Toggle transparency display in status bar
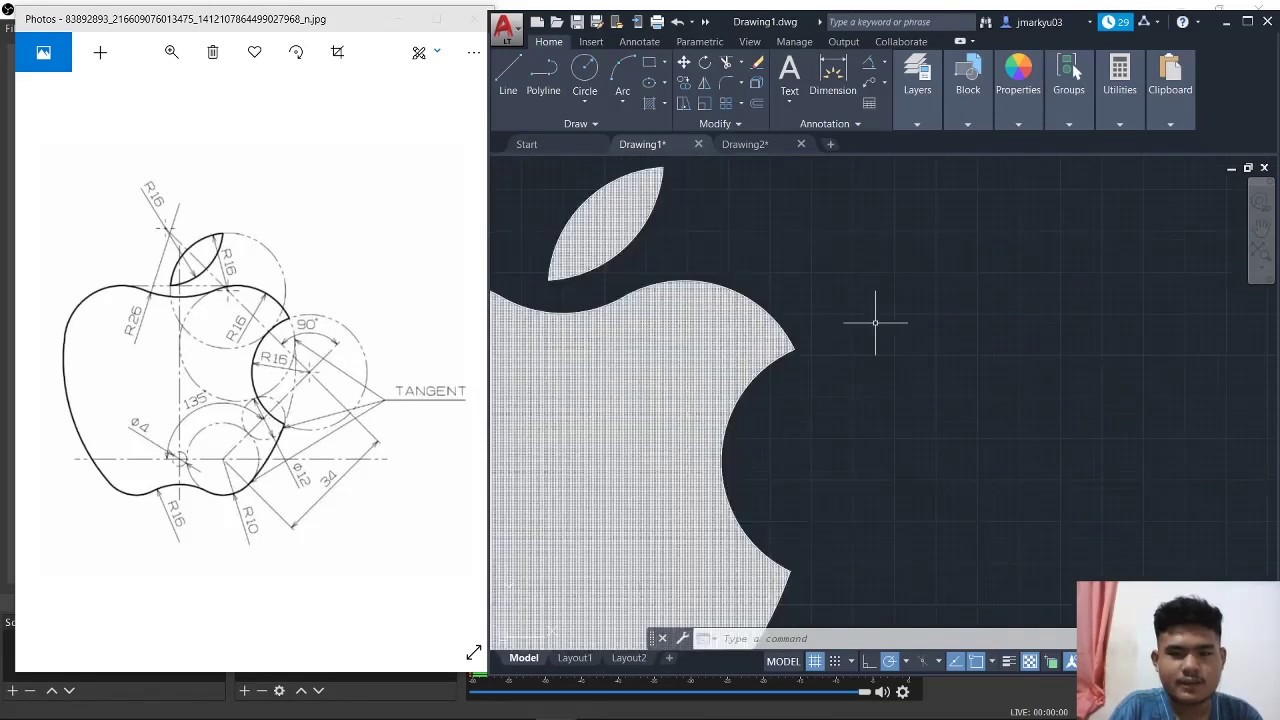1280x720 pixels. pyautogui.click(x=1030, y=661)
